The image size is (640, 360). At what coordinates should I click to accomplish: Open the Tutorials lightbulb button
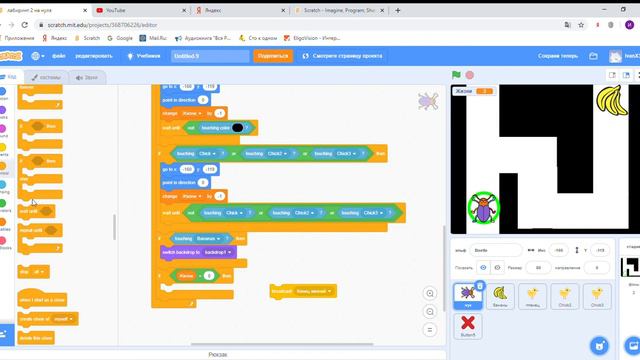144,56
